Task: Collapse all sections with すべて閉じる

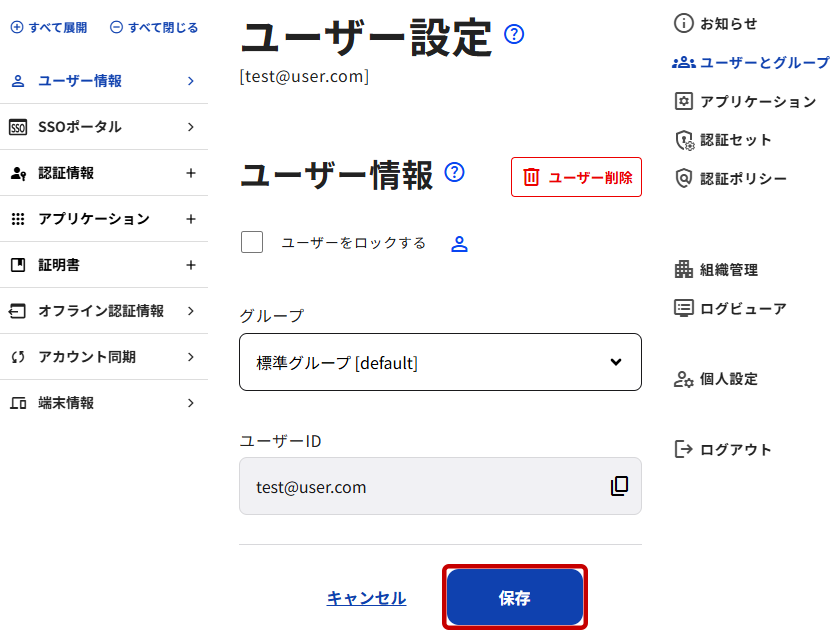Action: (154, 28)
